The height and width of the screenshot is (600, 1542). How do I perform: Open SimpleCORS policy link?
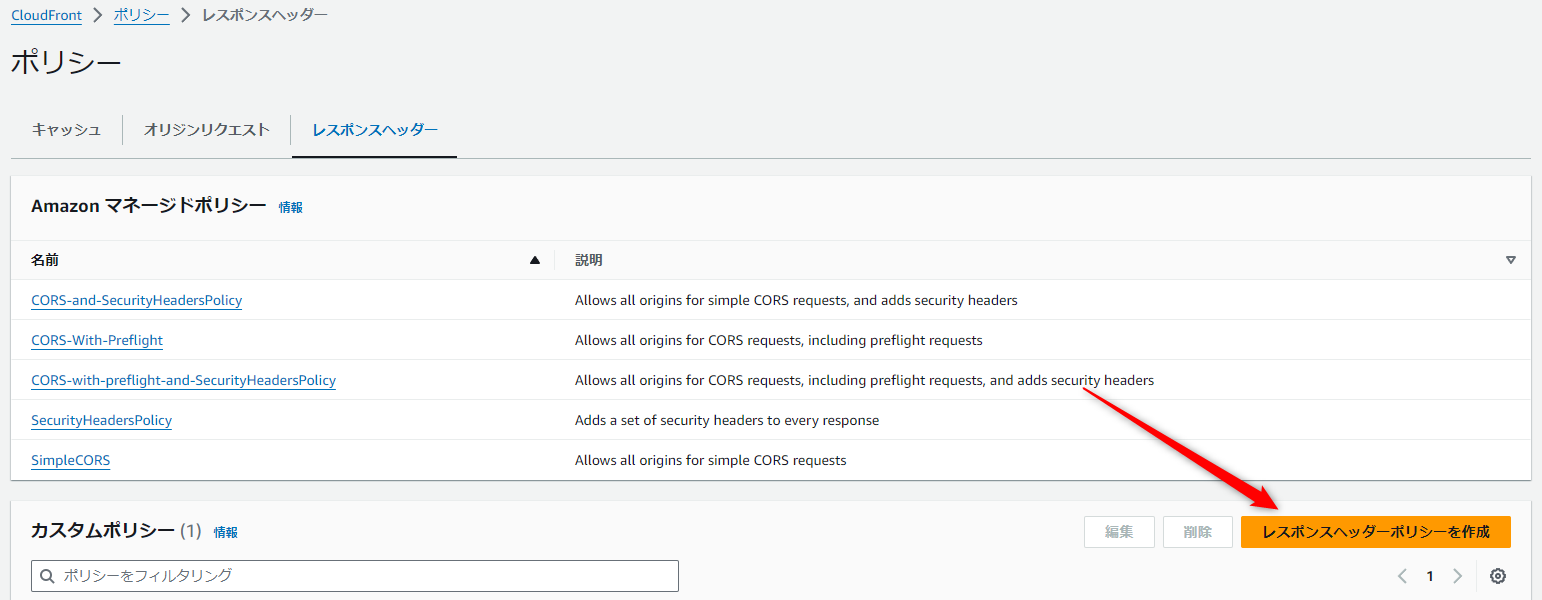70,460
